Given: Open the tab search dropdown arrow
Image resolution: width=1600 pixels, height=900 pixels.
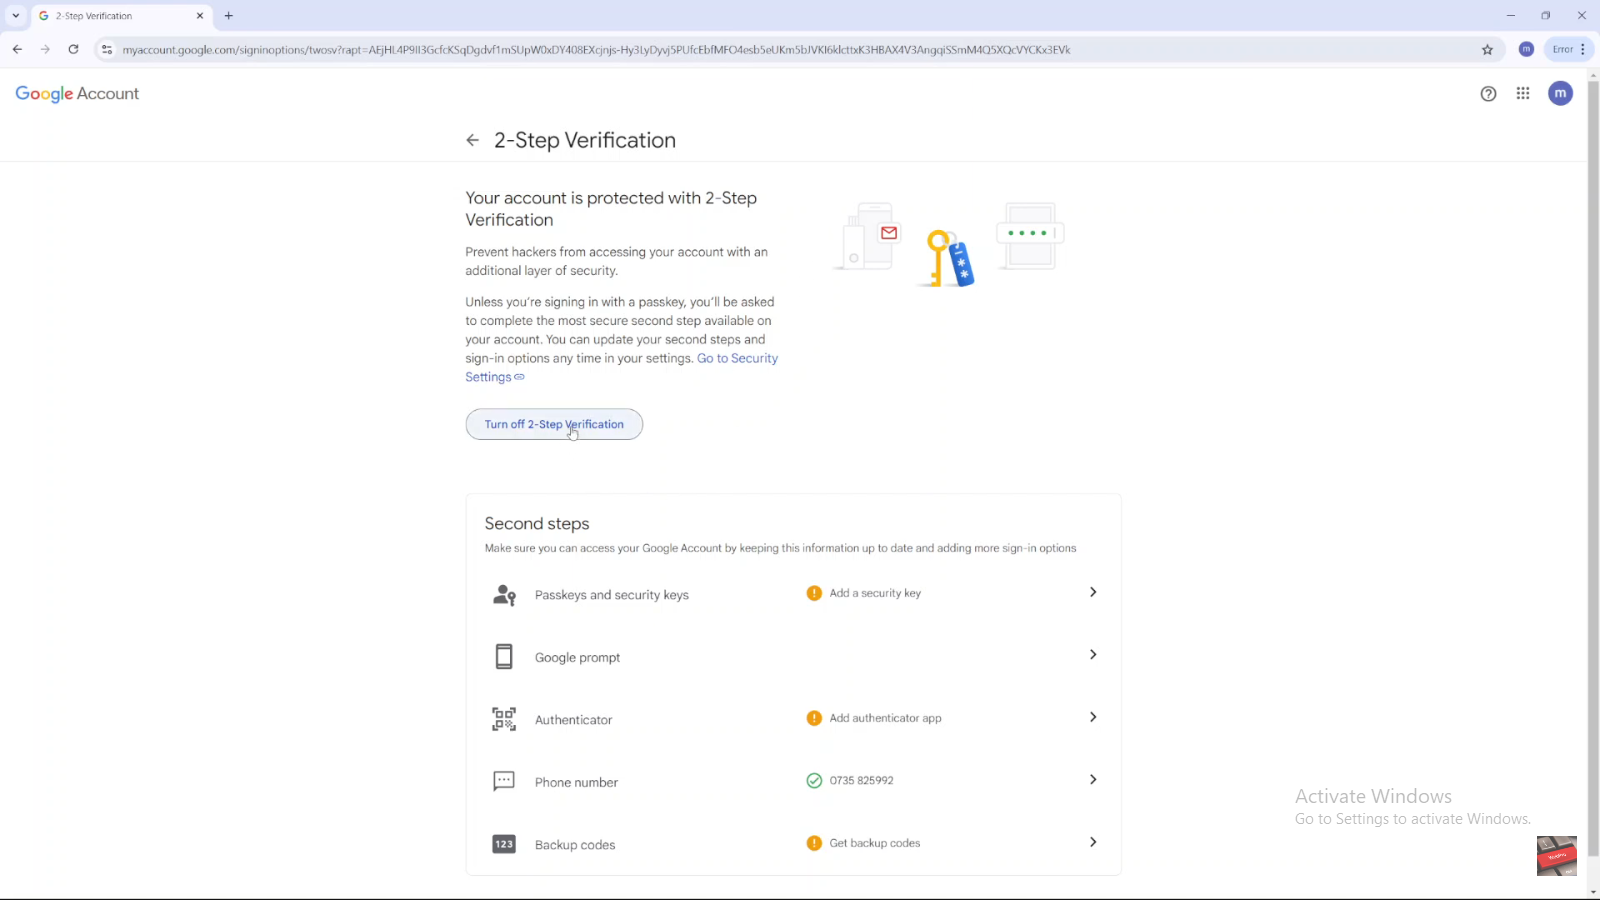Looking at the screenshot, I should pyautogui.click(x=15, y=15).
